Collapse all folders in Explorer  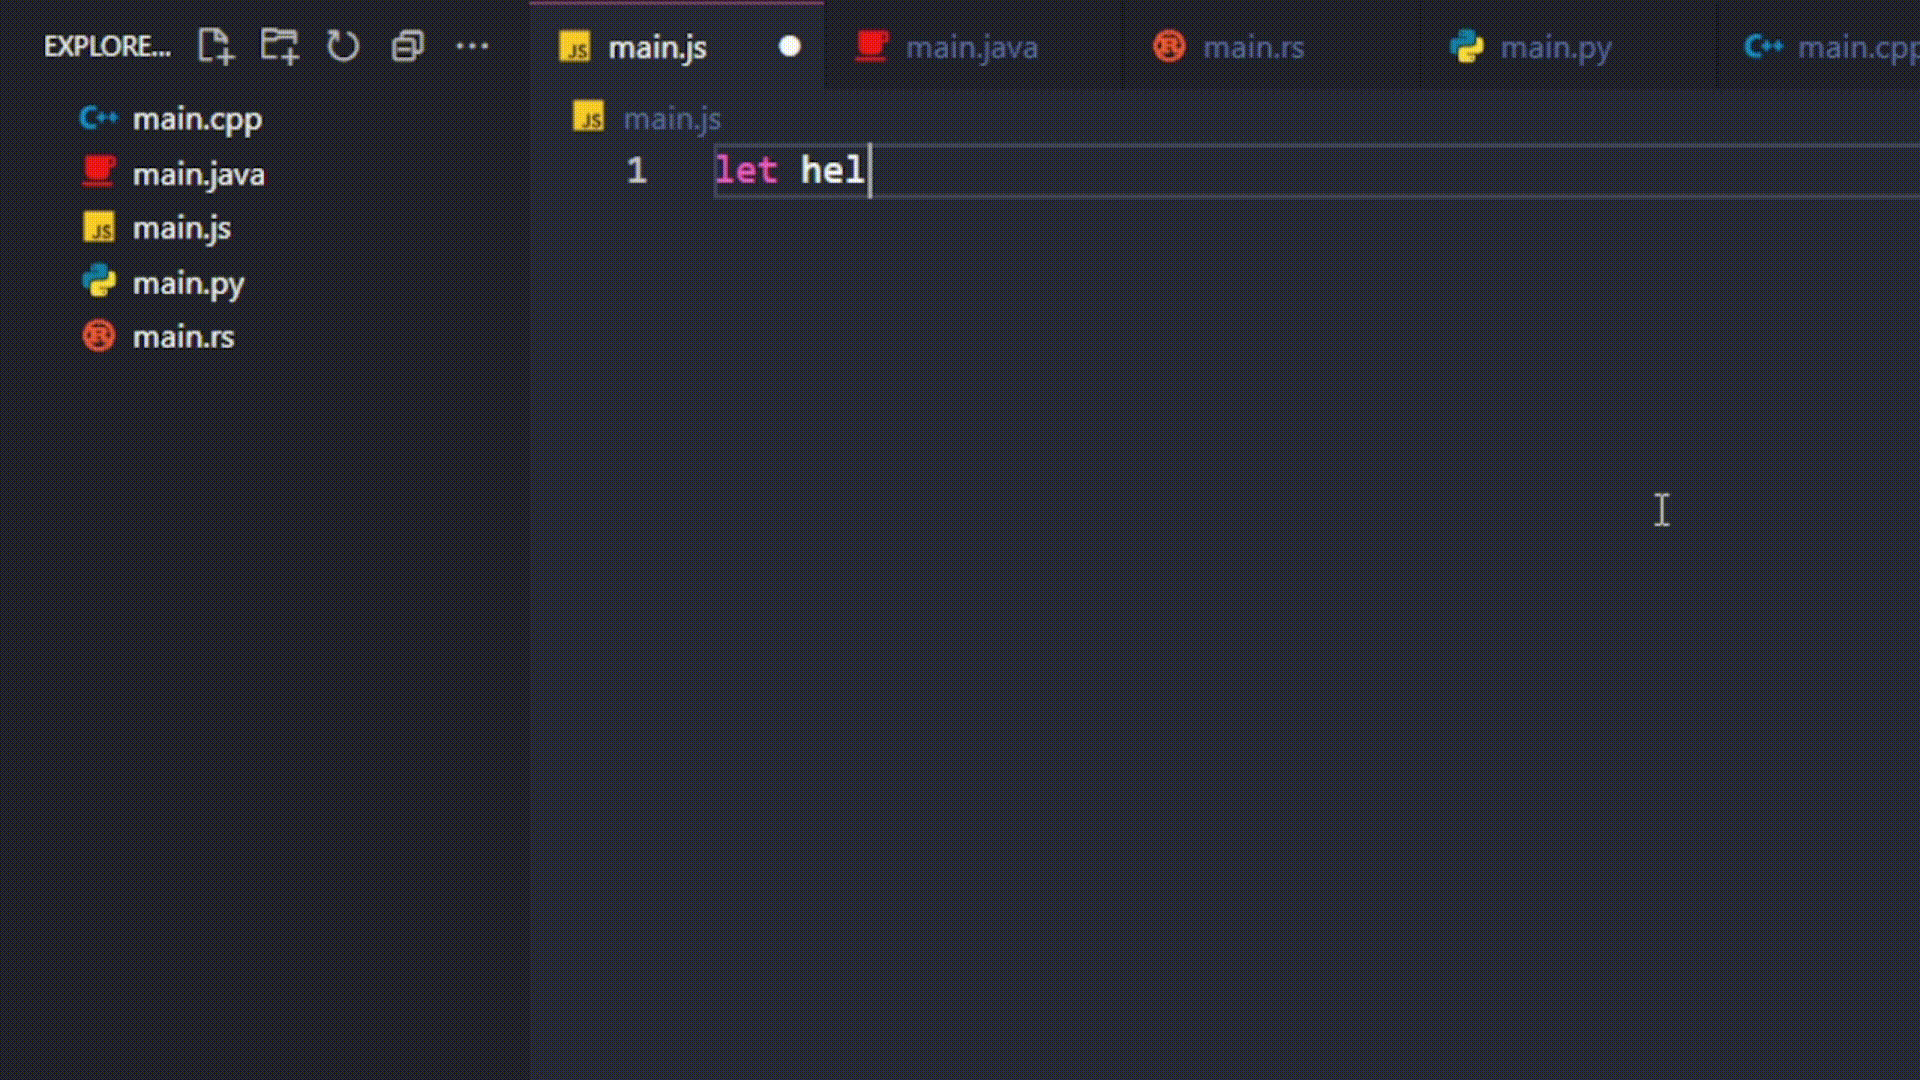tap(407, 45)
